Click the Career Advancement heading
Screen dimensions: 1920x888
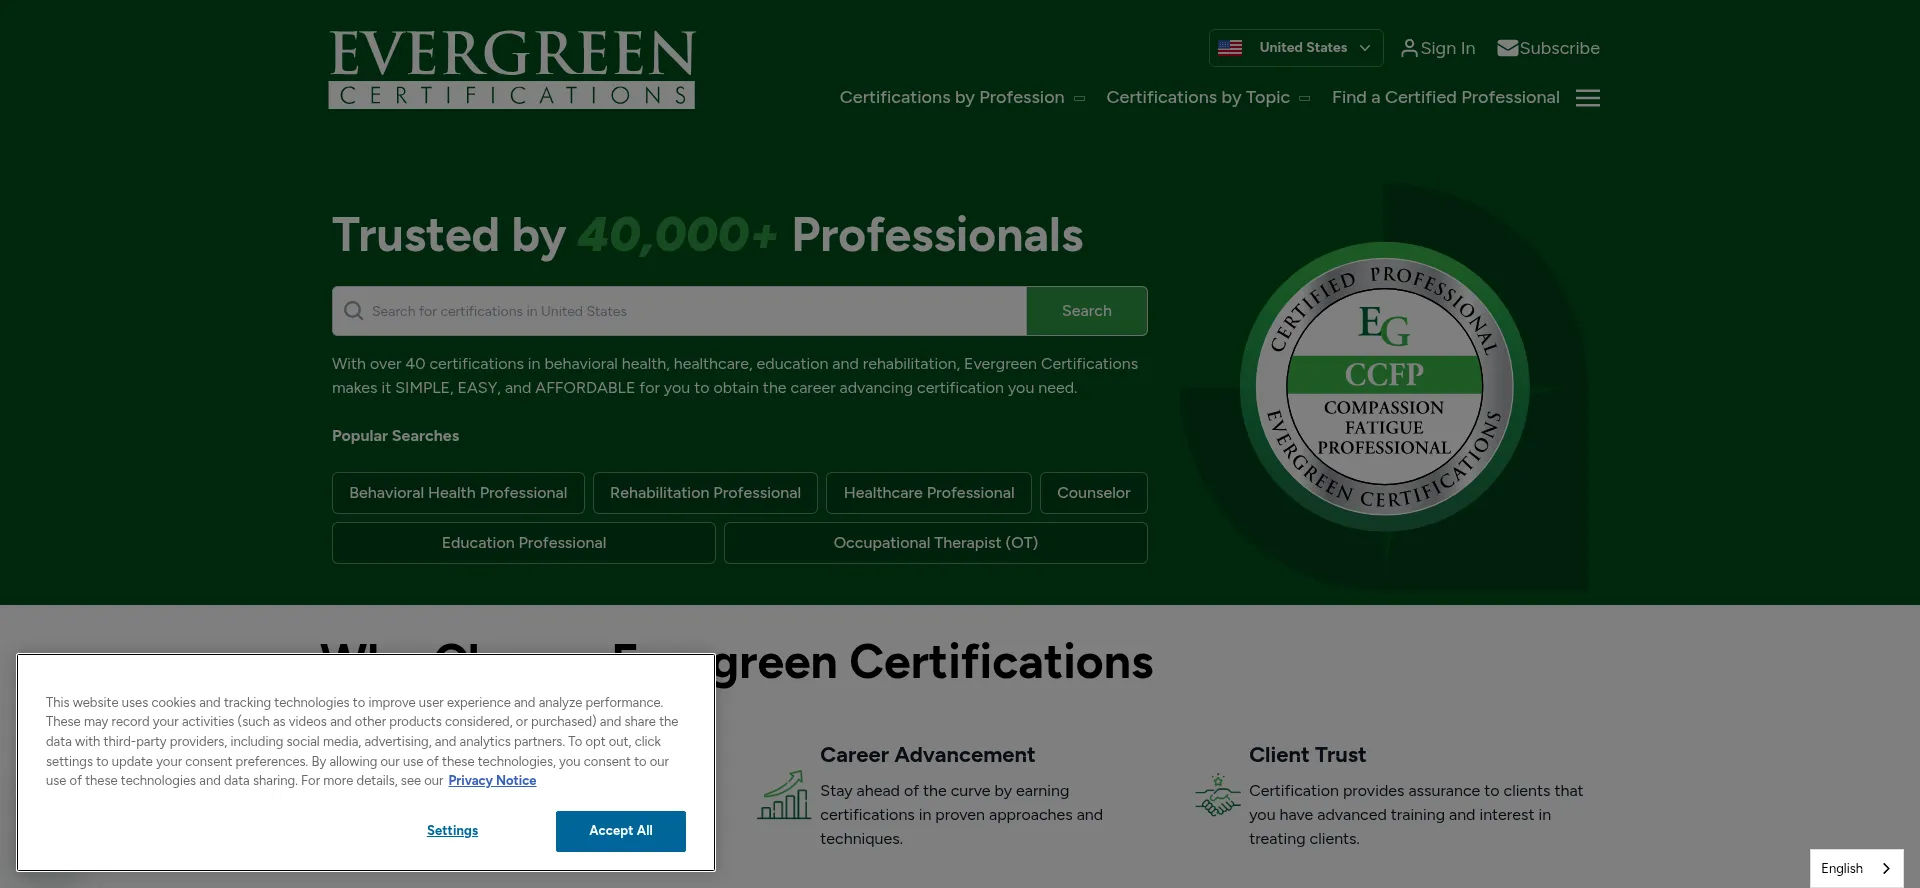927,755
